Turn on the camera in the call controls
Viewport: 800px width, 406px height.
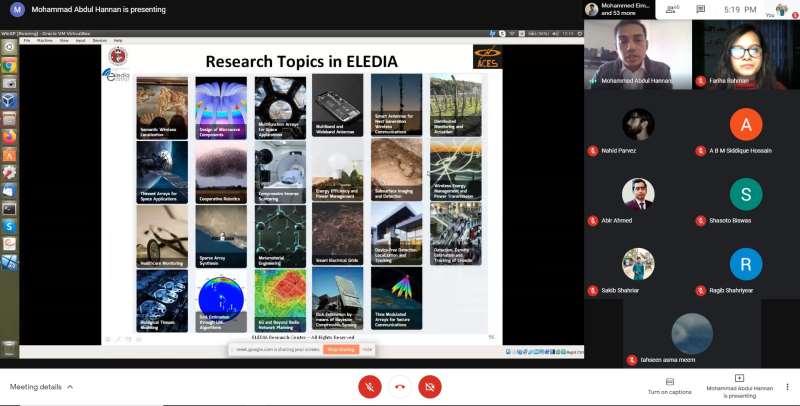pyautogui.click(x=430, y=386)
